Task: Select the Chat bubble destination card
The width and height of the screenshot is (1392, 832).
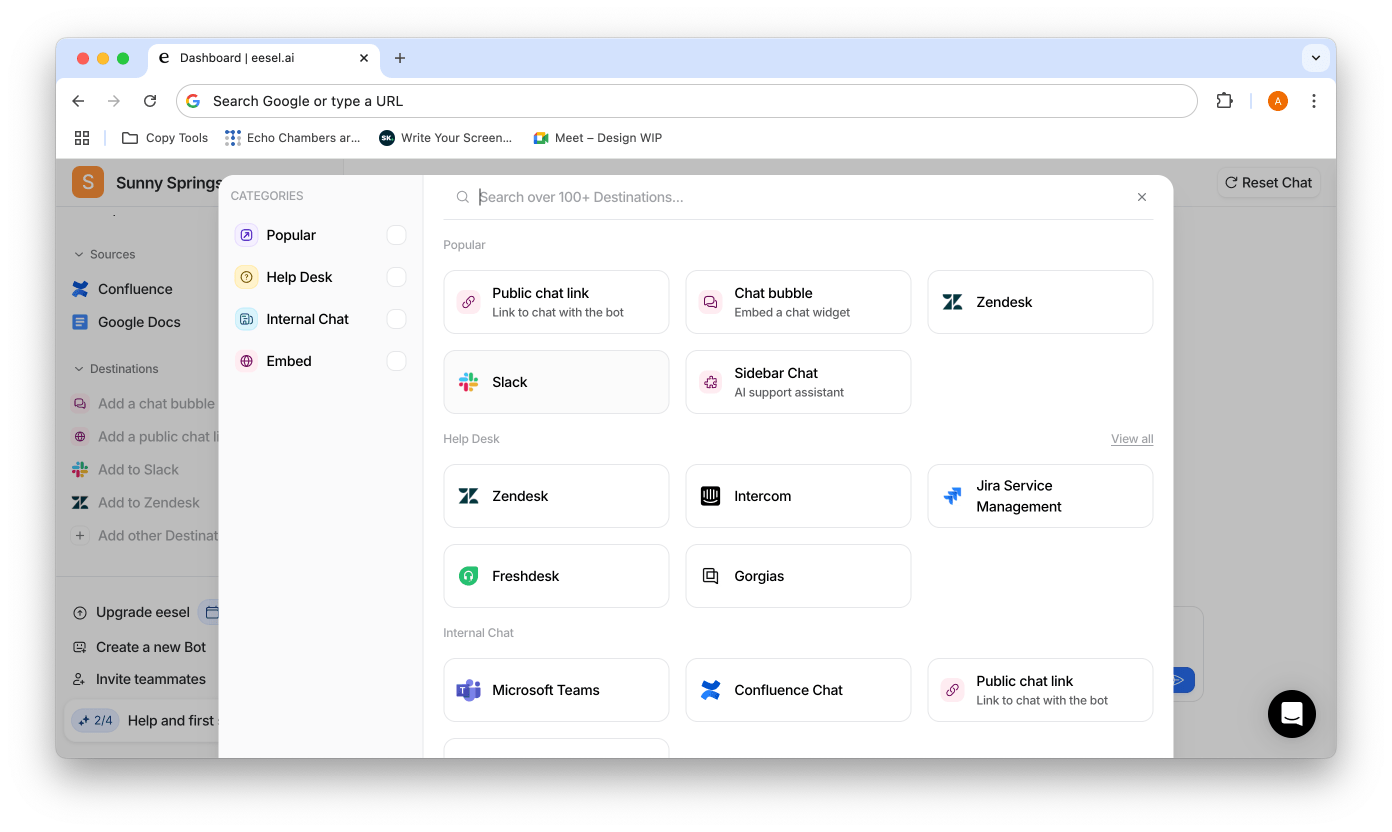Action: (798, 302)
